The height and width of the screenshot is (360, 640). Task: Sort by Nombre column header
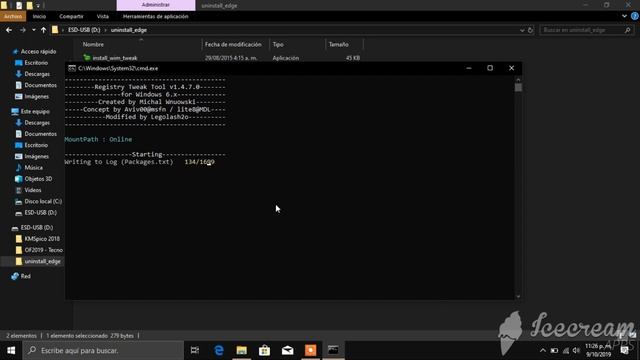pyautogui.click(x=93, y=44)
